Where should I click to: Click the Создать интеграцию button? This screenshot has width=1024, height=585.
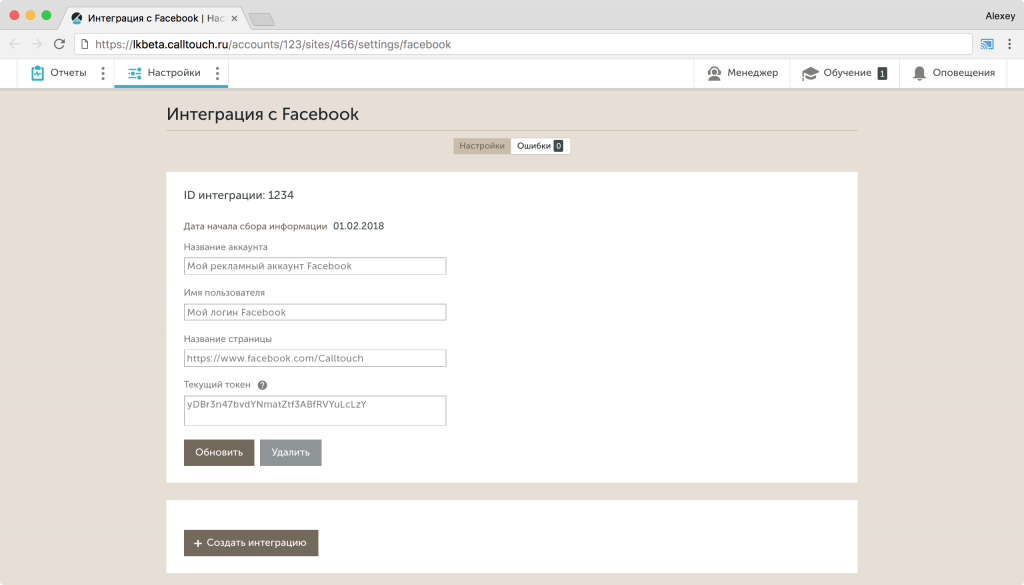pos(251,543)
